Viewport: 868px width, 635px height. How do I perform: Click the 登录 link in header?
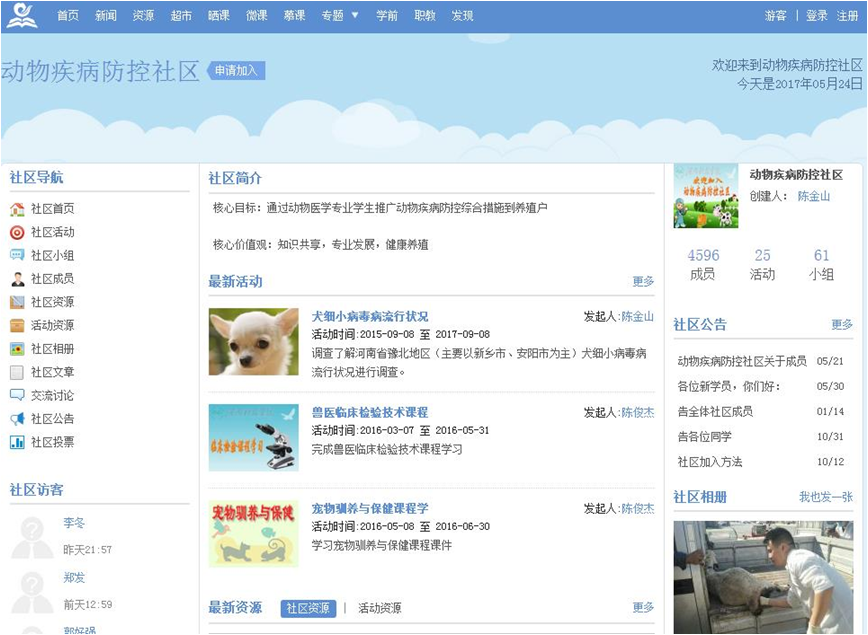pyautogui.click(x=817, y=16)
